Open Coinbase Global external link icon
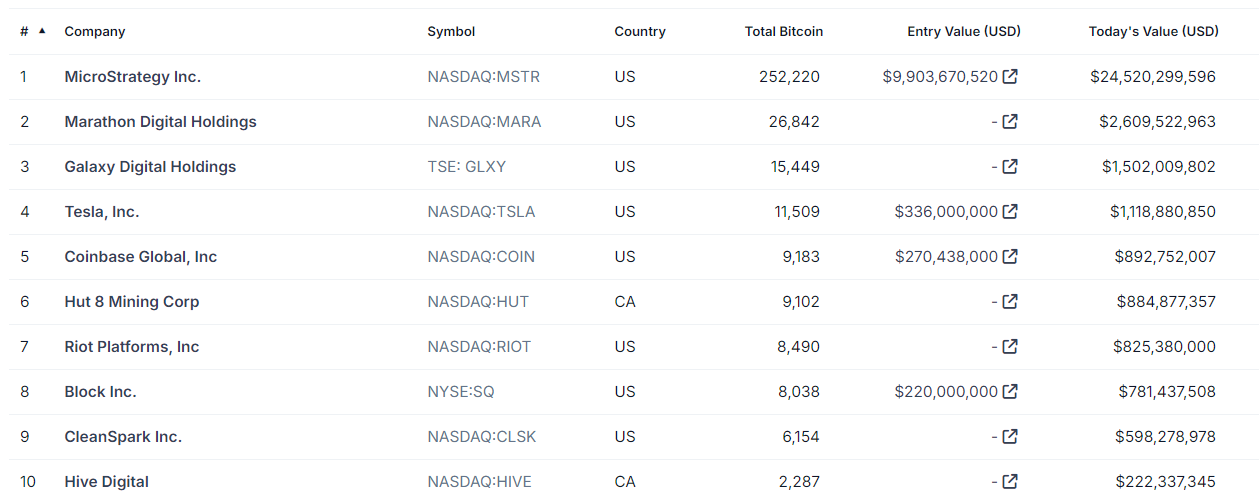 [x=1010, y=257]
